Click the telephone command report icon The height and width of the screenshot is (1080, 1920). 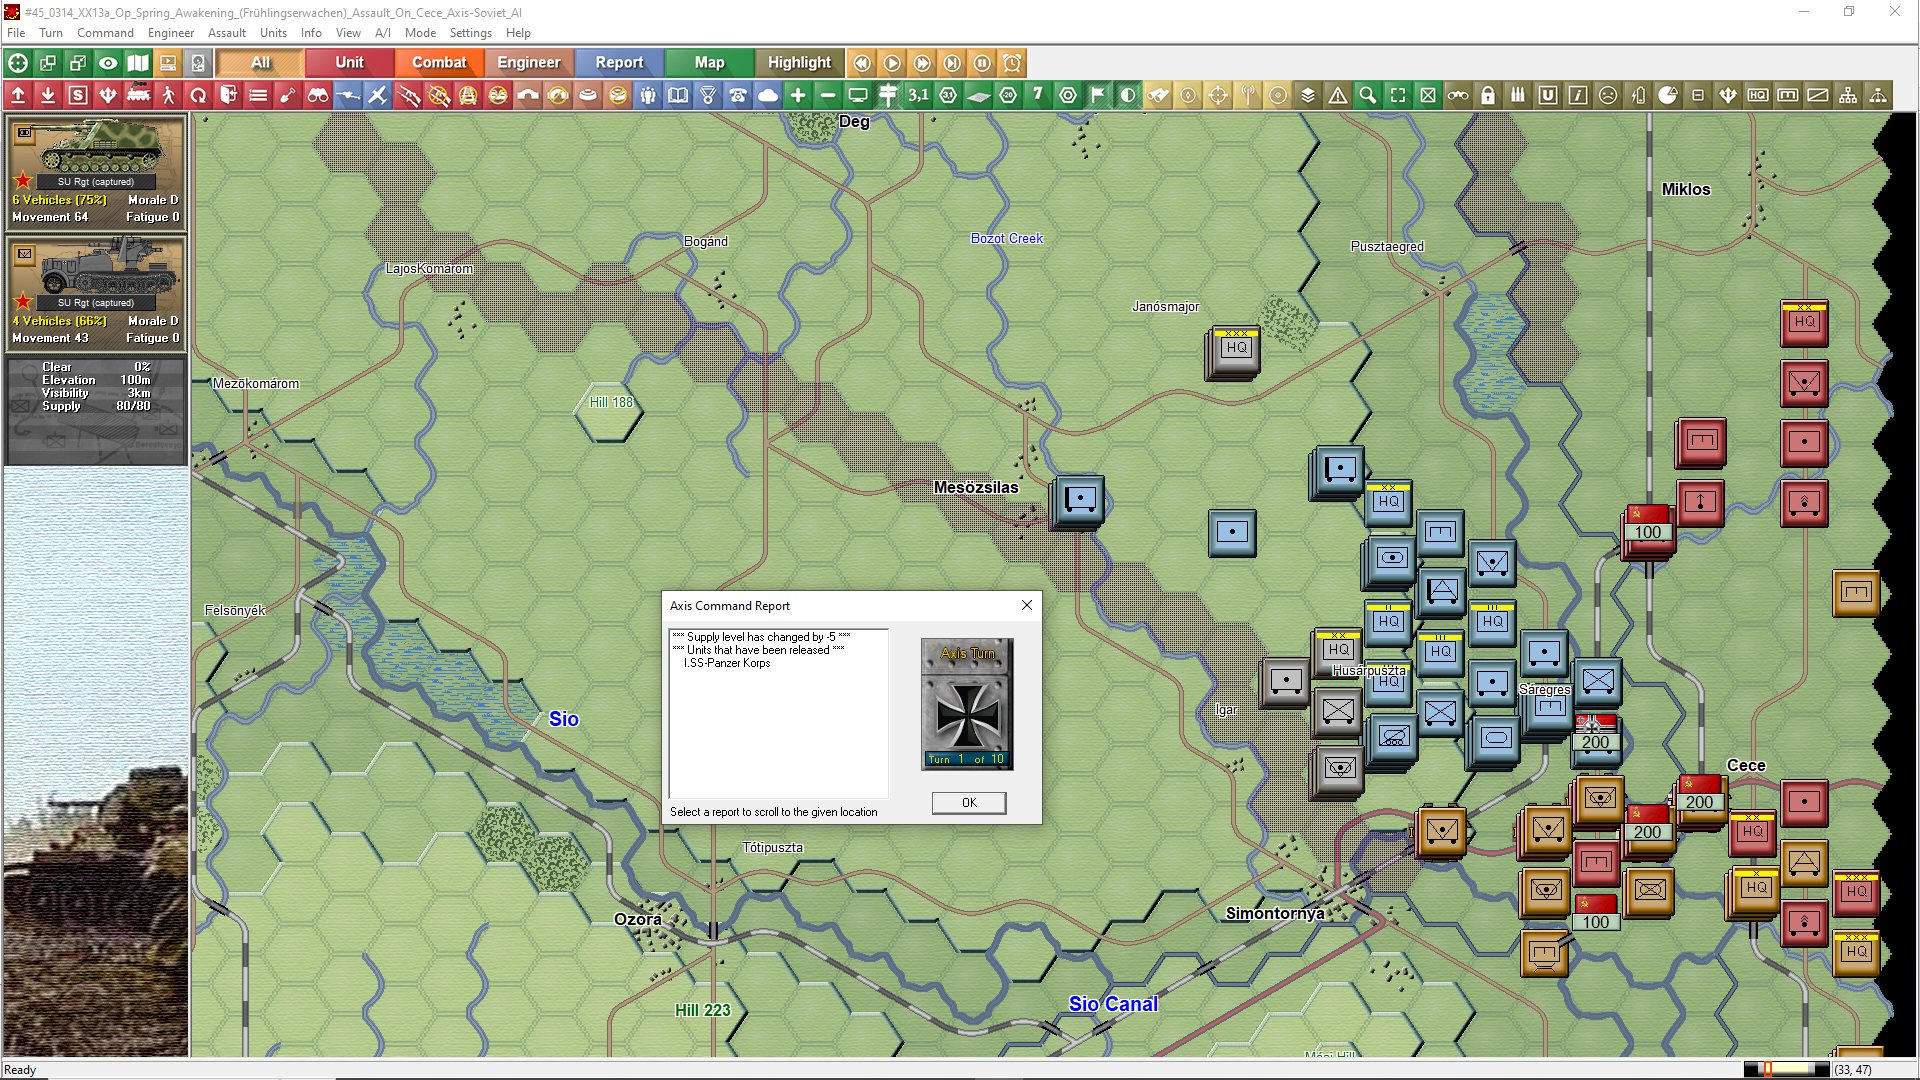(x=739, y=95)
